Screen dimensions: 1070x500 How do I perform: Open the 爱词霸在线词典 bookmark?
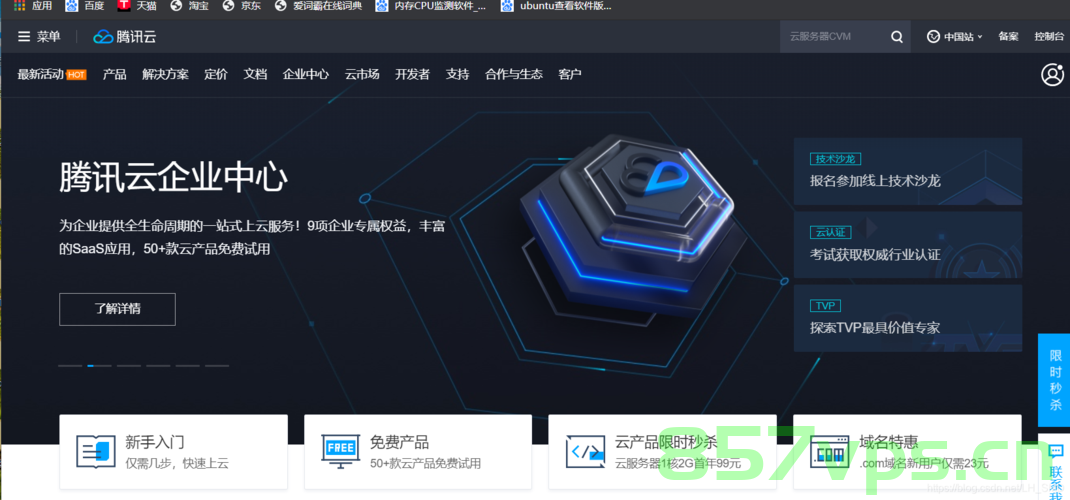point(317,6)
